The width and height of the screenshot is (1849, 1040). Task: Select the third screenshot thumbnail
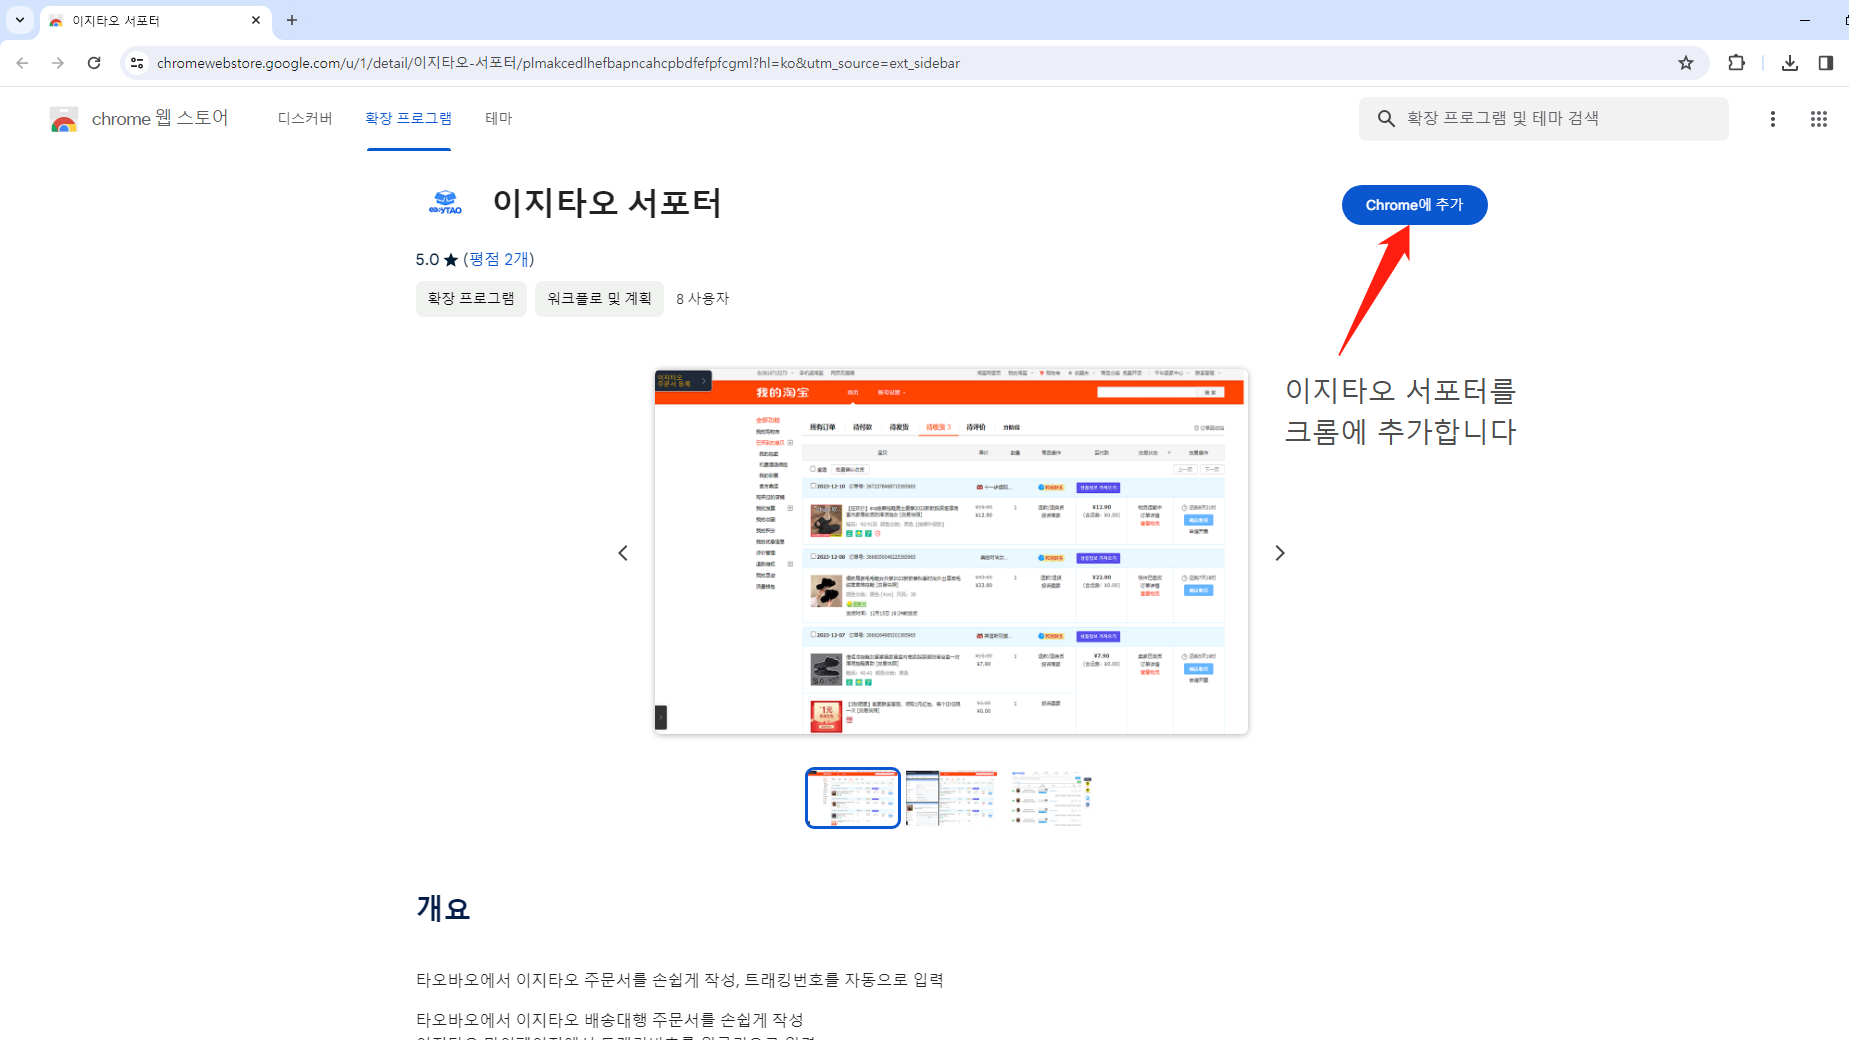click(1049, 798)
